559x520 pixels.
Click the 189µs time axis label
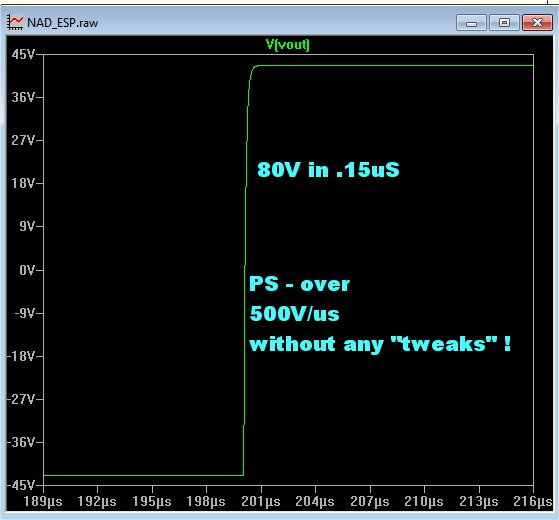point(43,502)
